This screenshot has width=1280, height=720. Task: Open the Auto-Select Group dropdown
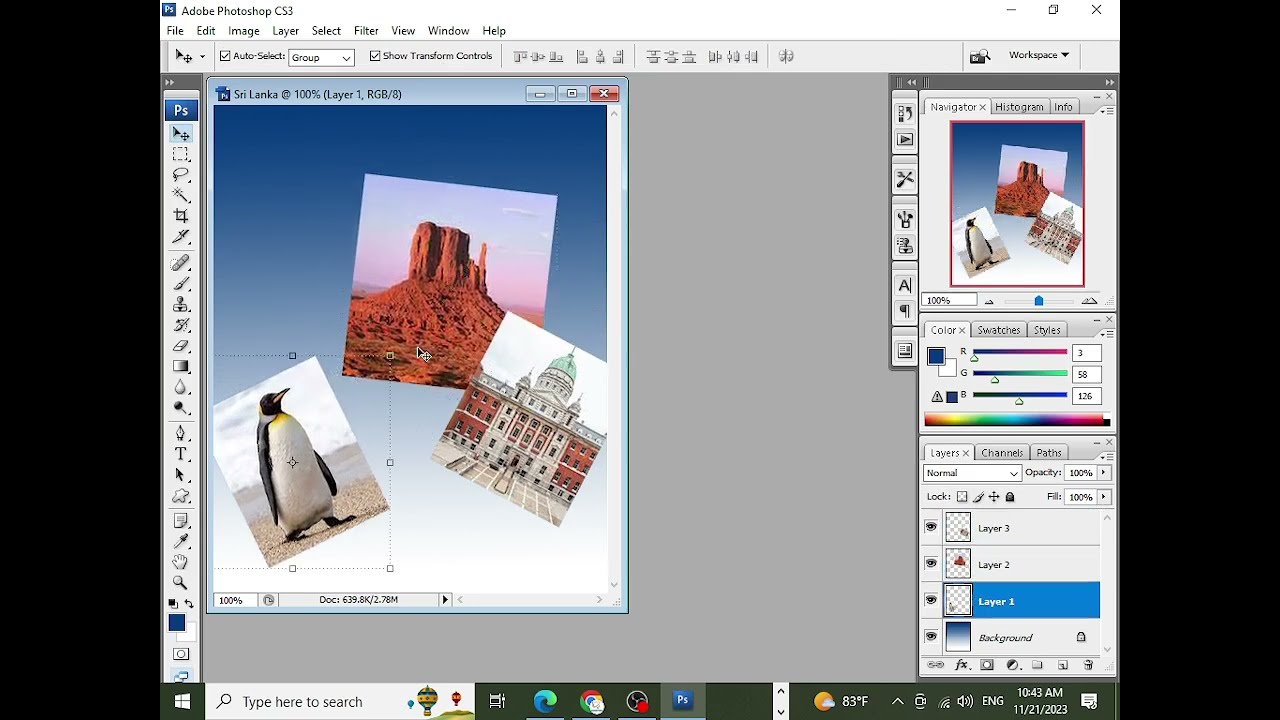coord(321,57)
